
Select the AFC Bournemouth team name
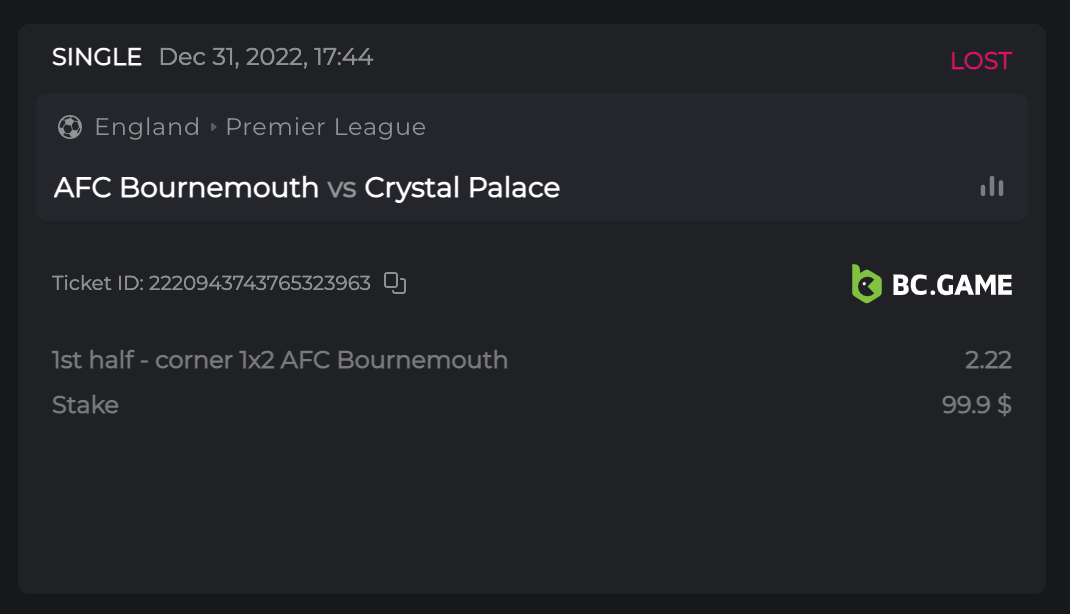(x=186, y=188)
